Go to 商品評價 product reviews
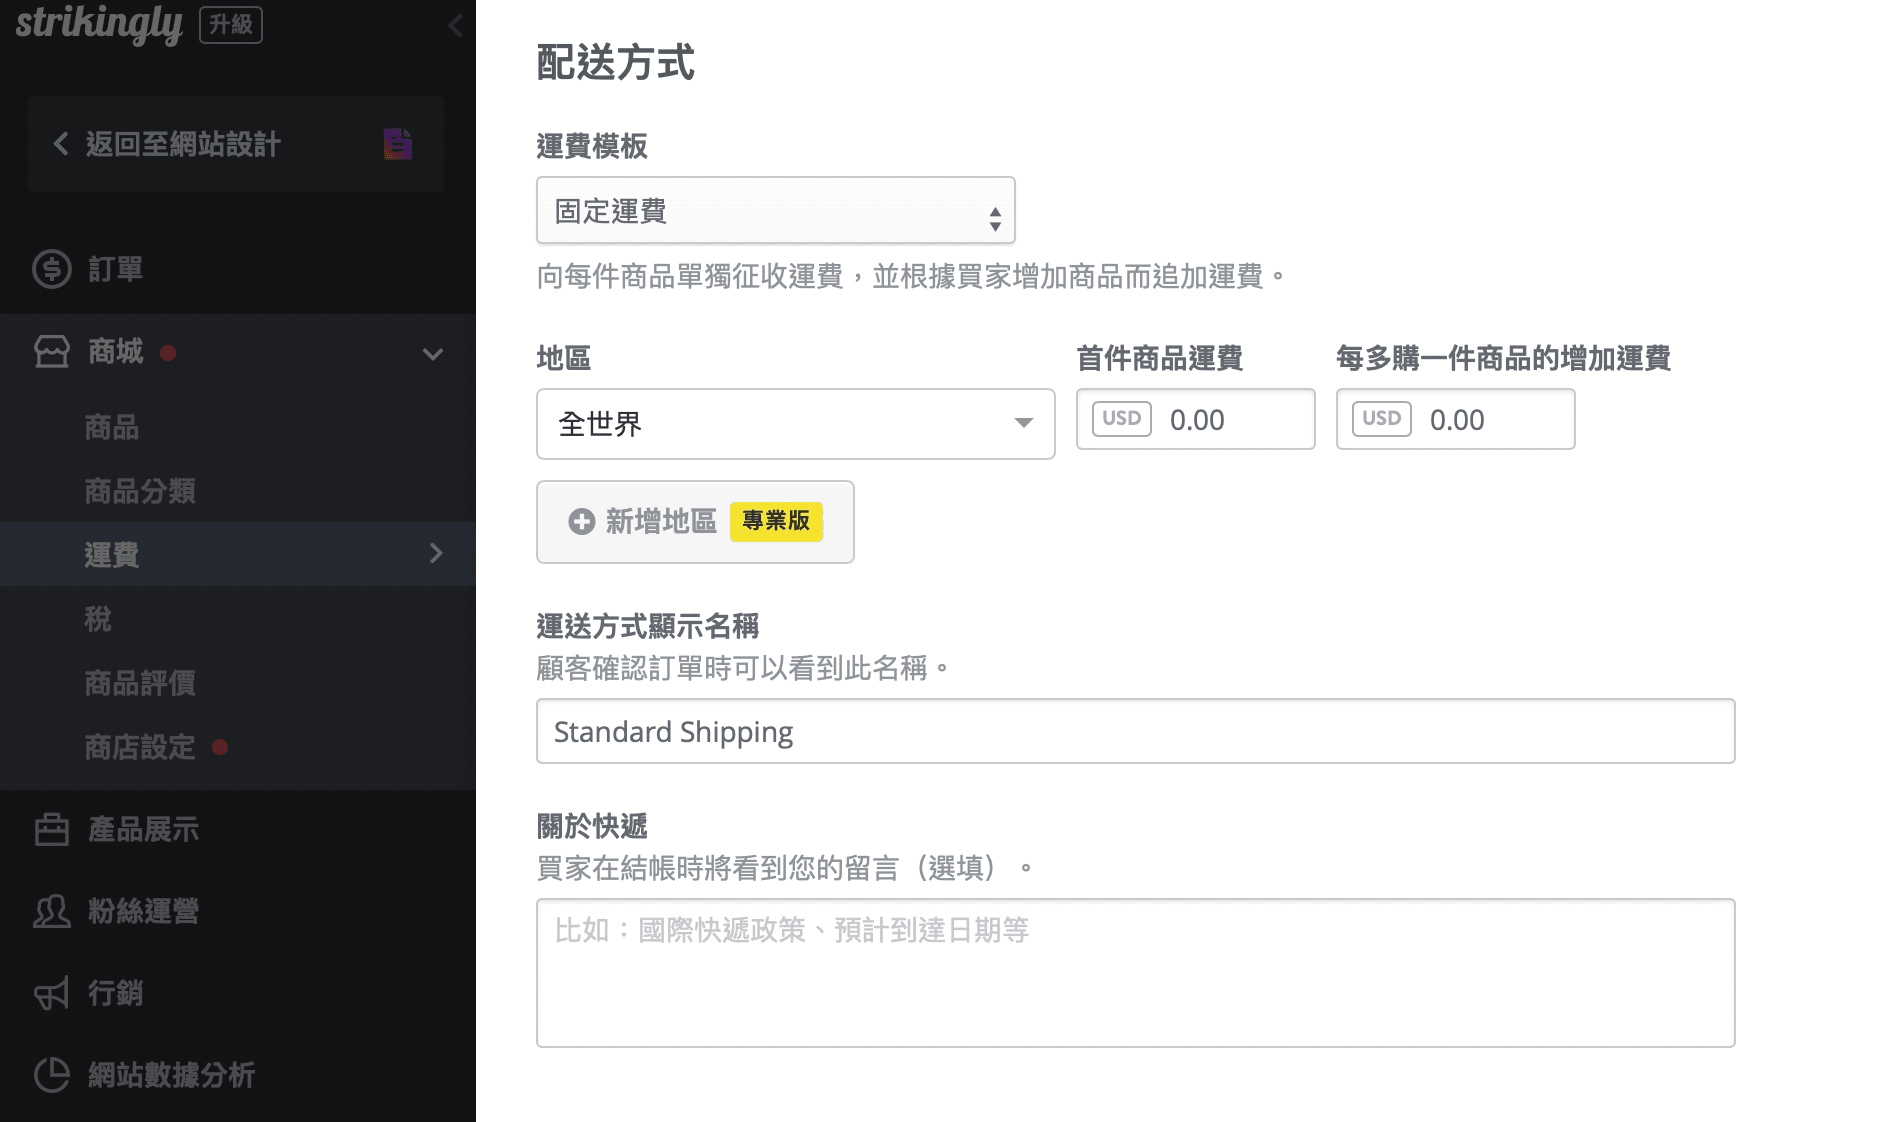This screenshot has width=1902, height=1122. click(x=140, y=683)
